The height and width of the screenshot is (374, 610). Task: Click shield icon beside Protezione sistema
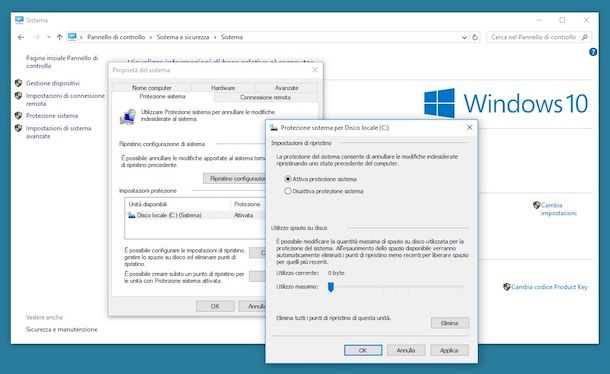pyautogui.click(x=18, y=116)
